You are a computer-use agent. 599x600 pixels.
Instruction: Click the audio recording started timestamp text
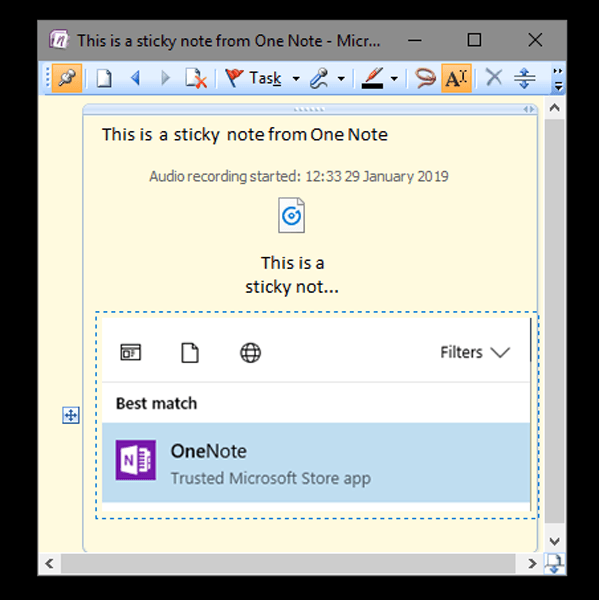pyautogui.click(x=299, y=176)
